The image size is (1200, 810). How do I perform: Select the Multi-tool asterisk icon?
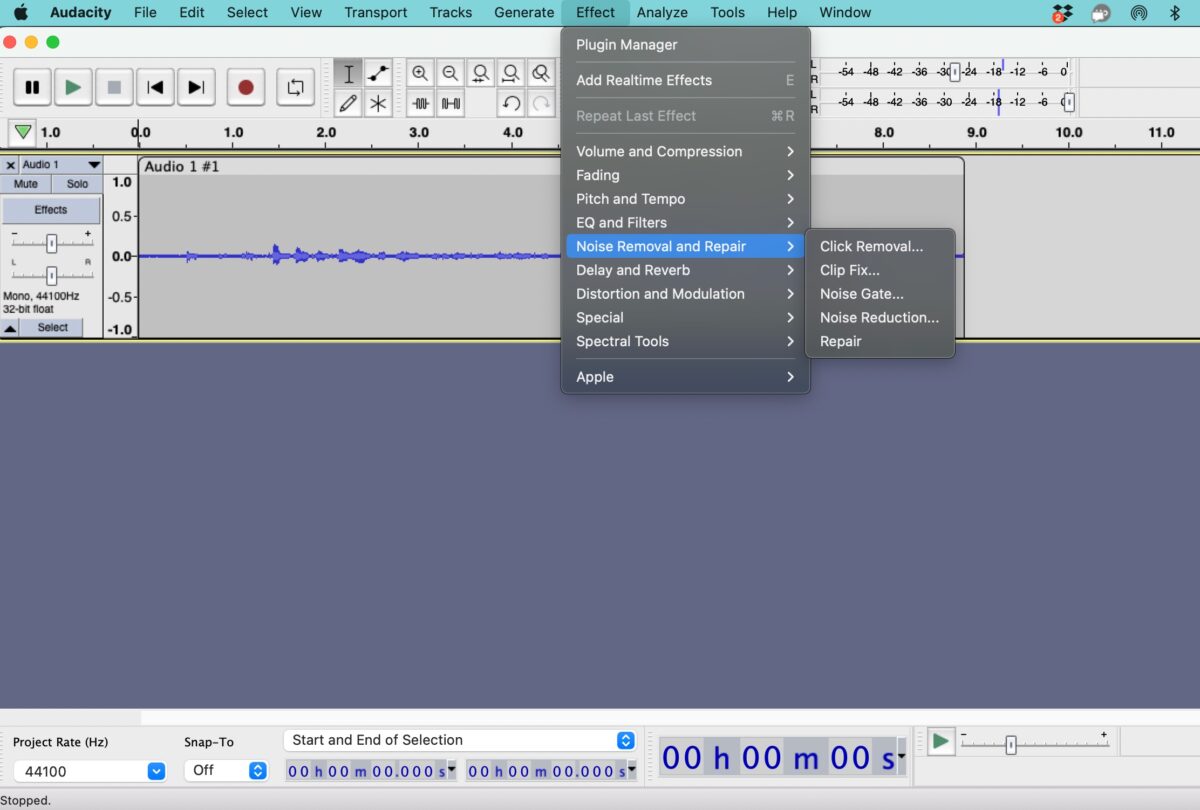pos(378,102)
